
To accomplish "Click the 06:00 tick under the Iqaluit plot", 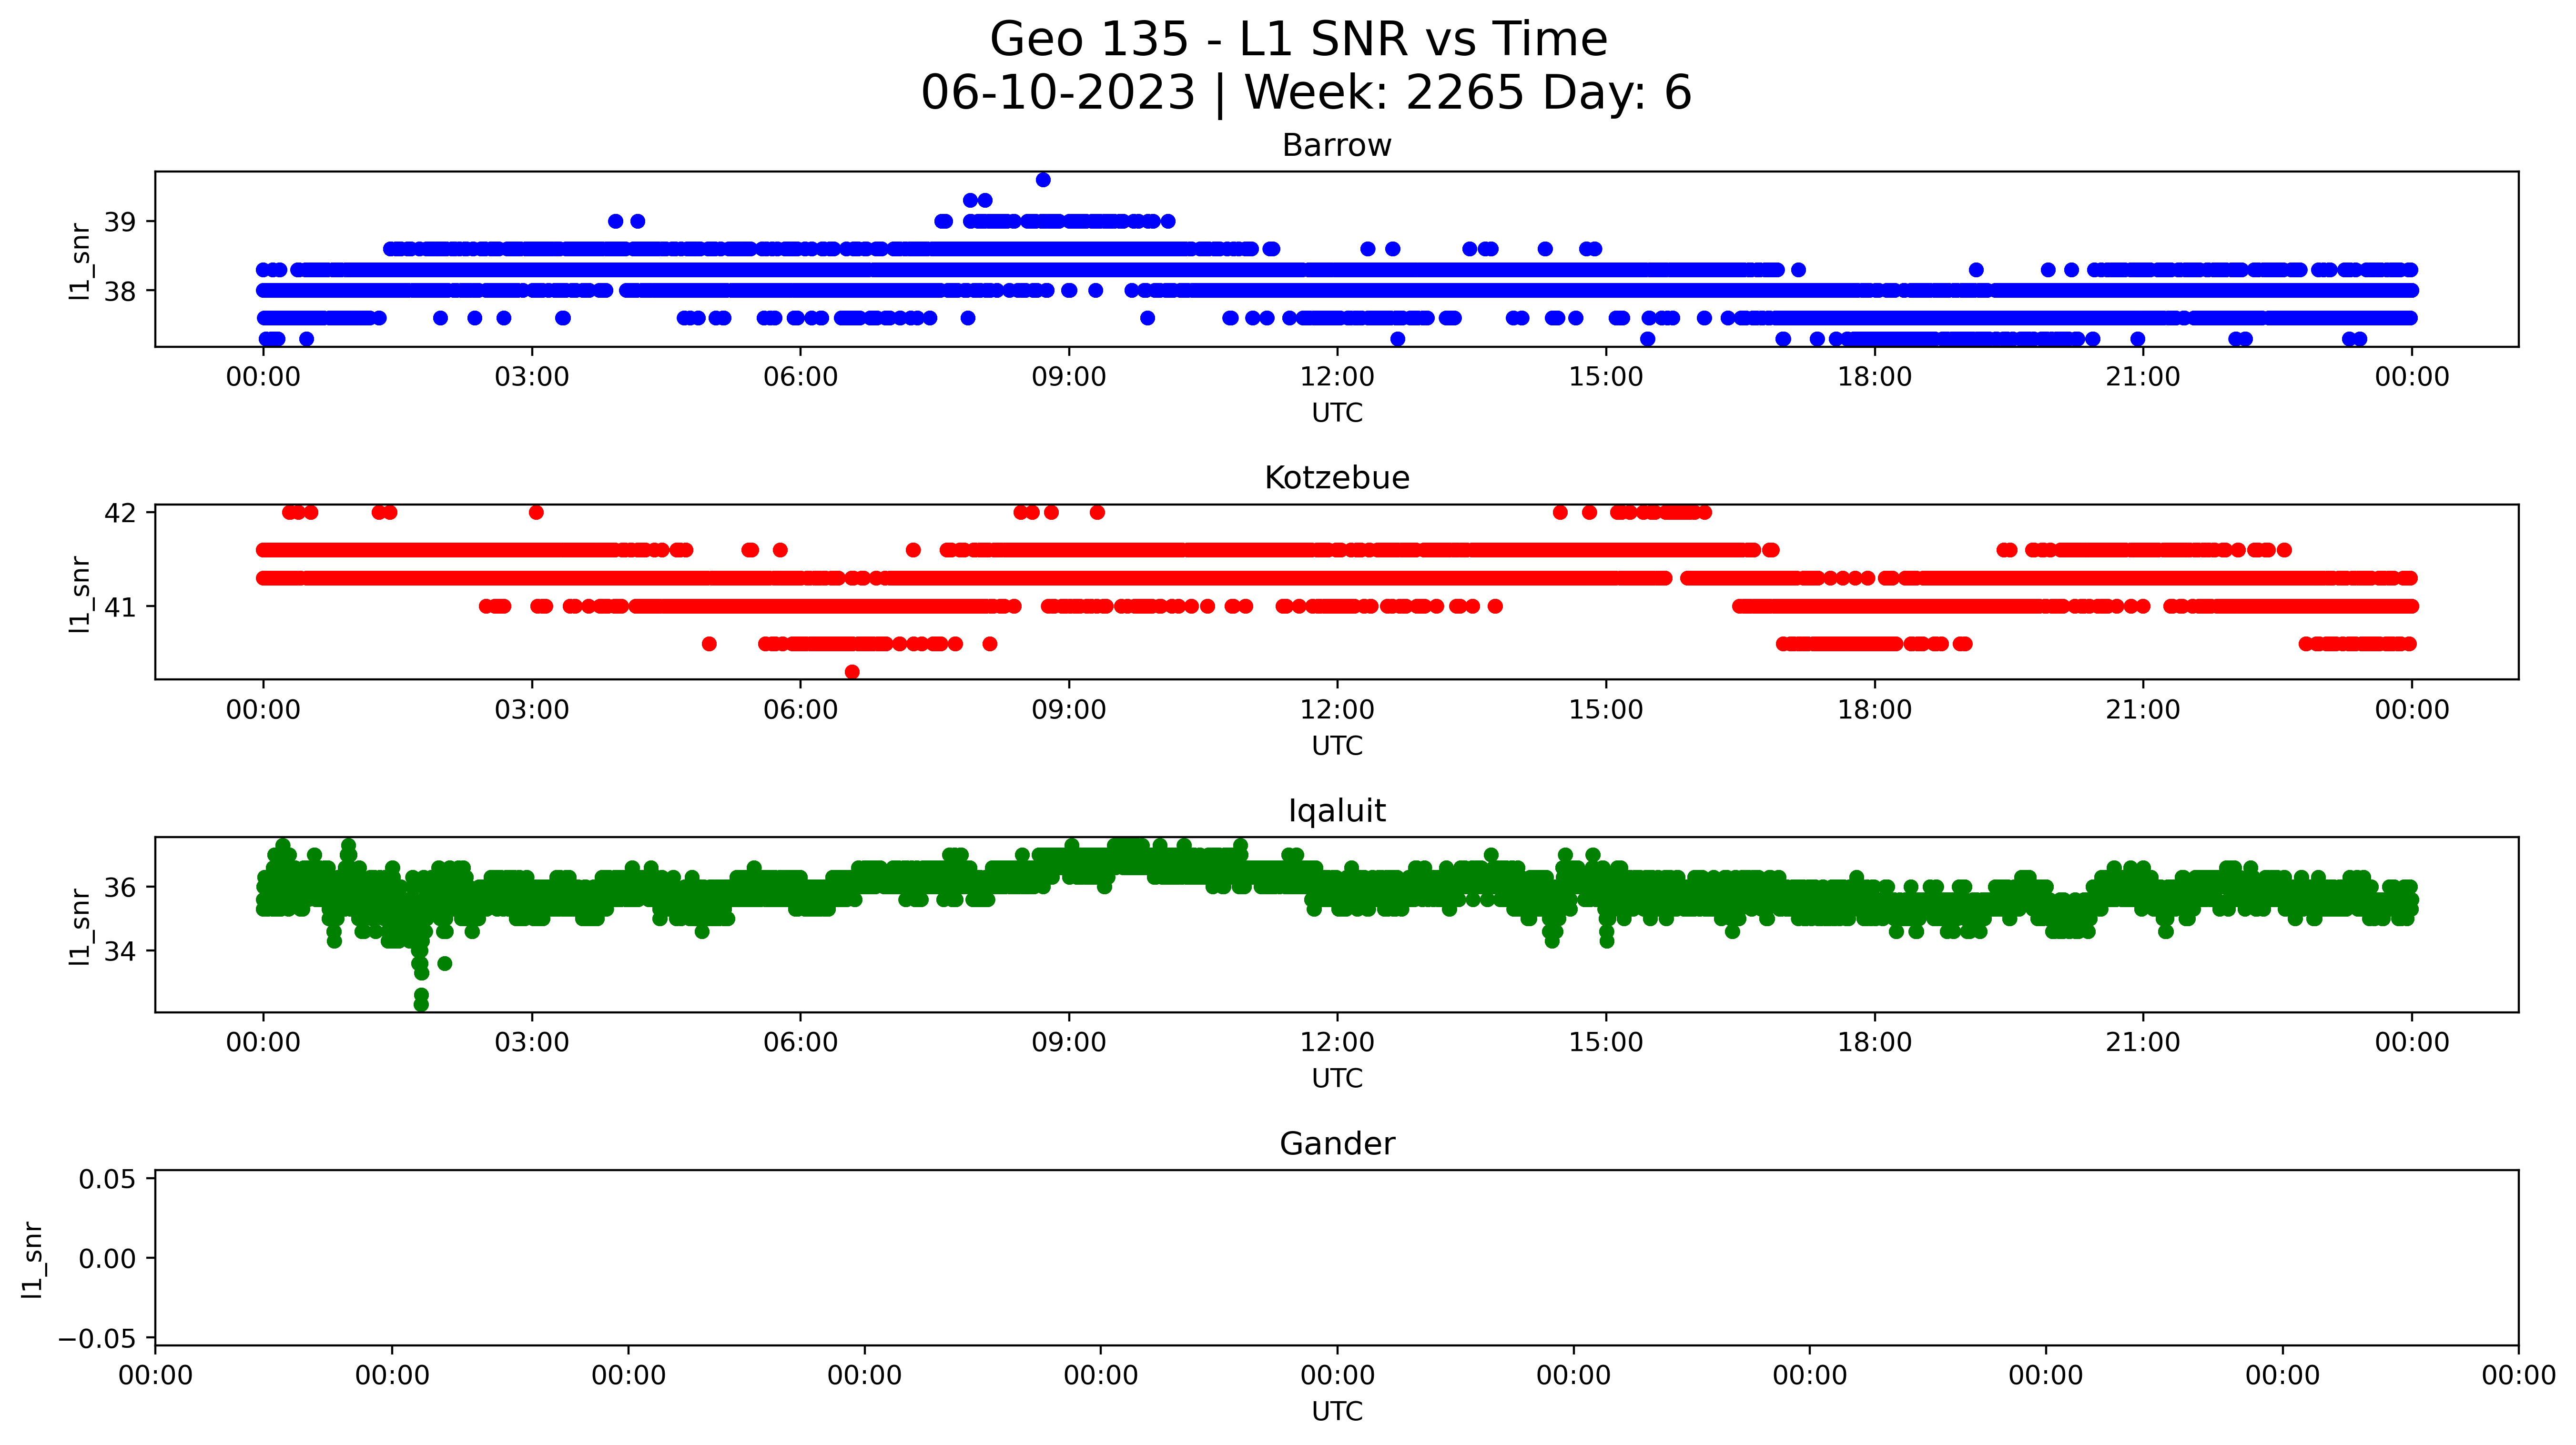I will [x=800, y=1043].
